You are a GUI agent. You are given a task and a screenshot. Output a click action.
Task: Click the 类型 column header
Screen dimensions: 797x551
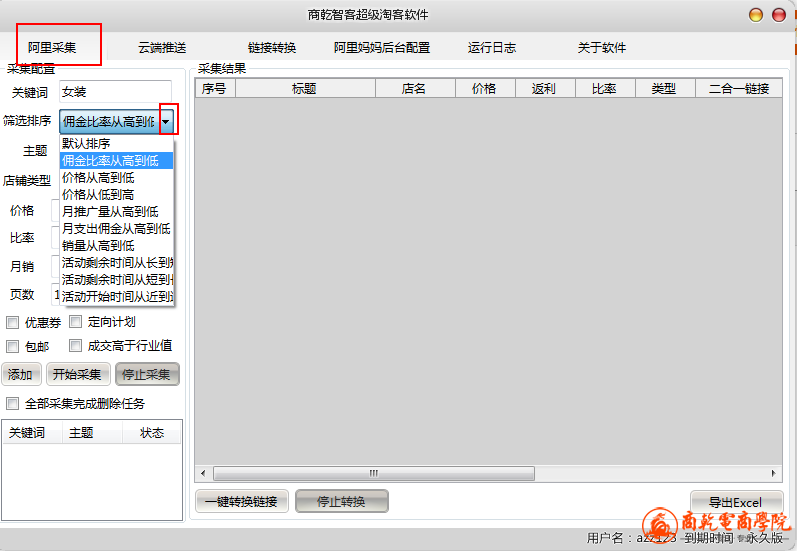click(x=665, y=88)
